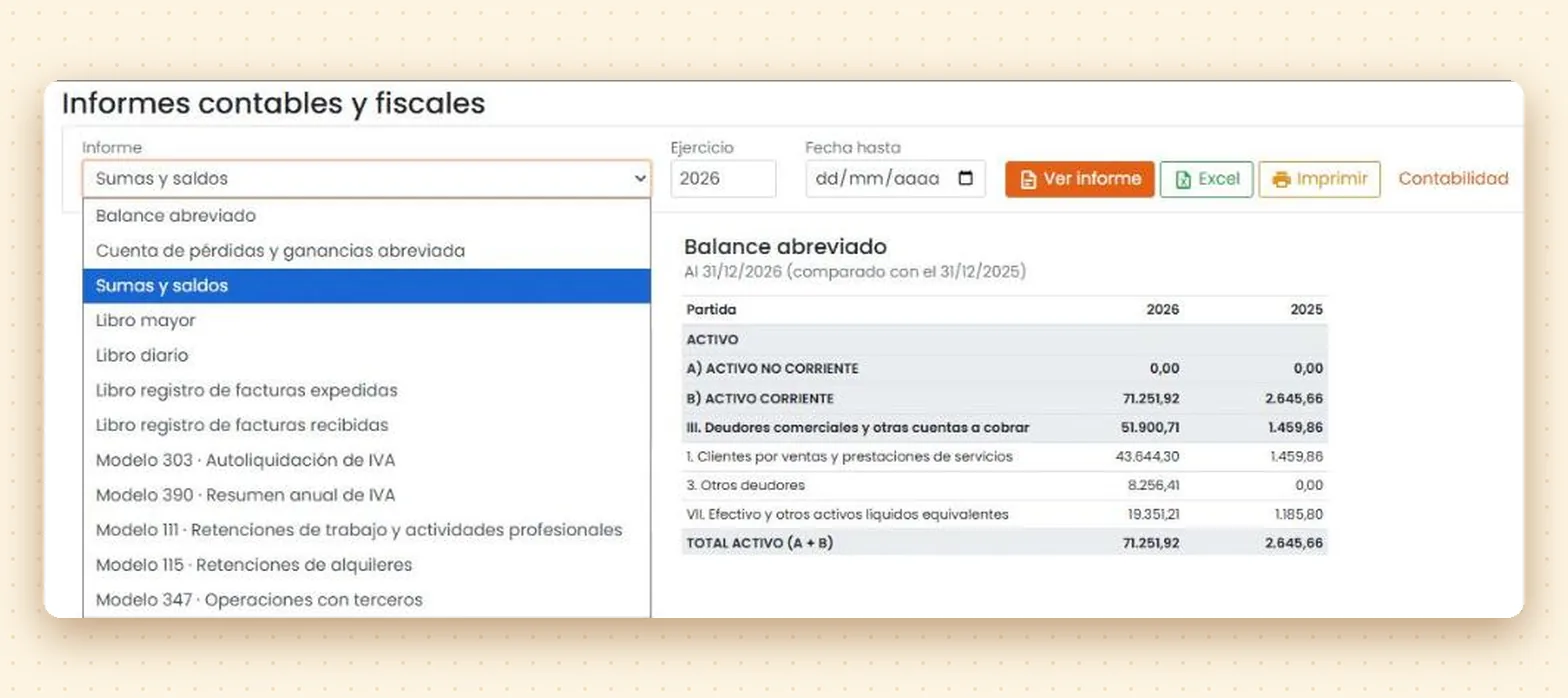1568x698 pixels.
Task: Select Balance abreviado from the list
Action: tap(366, 216)
